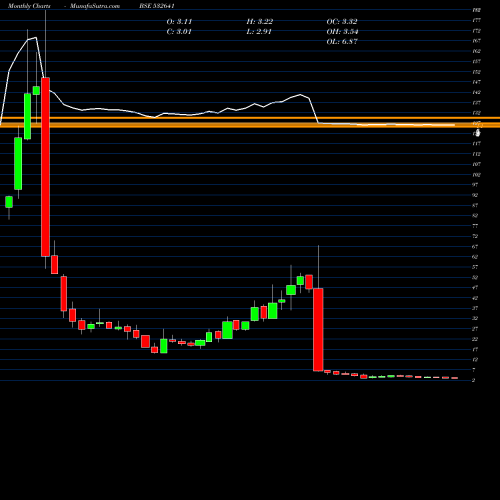
Task: Click the 32 price axis label
Action: click(475, 318)
